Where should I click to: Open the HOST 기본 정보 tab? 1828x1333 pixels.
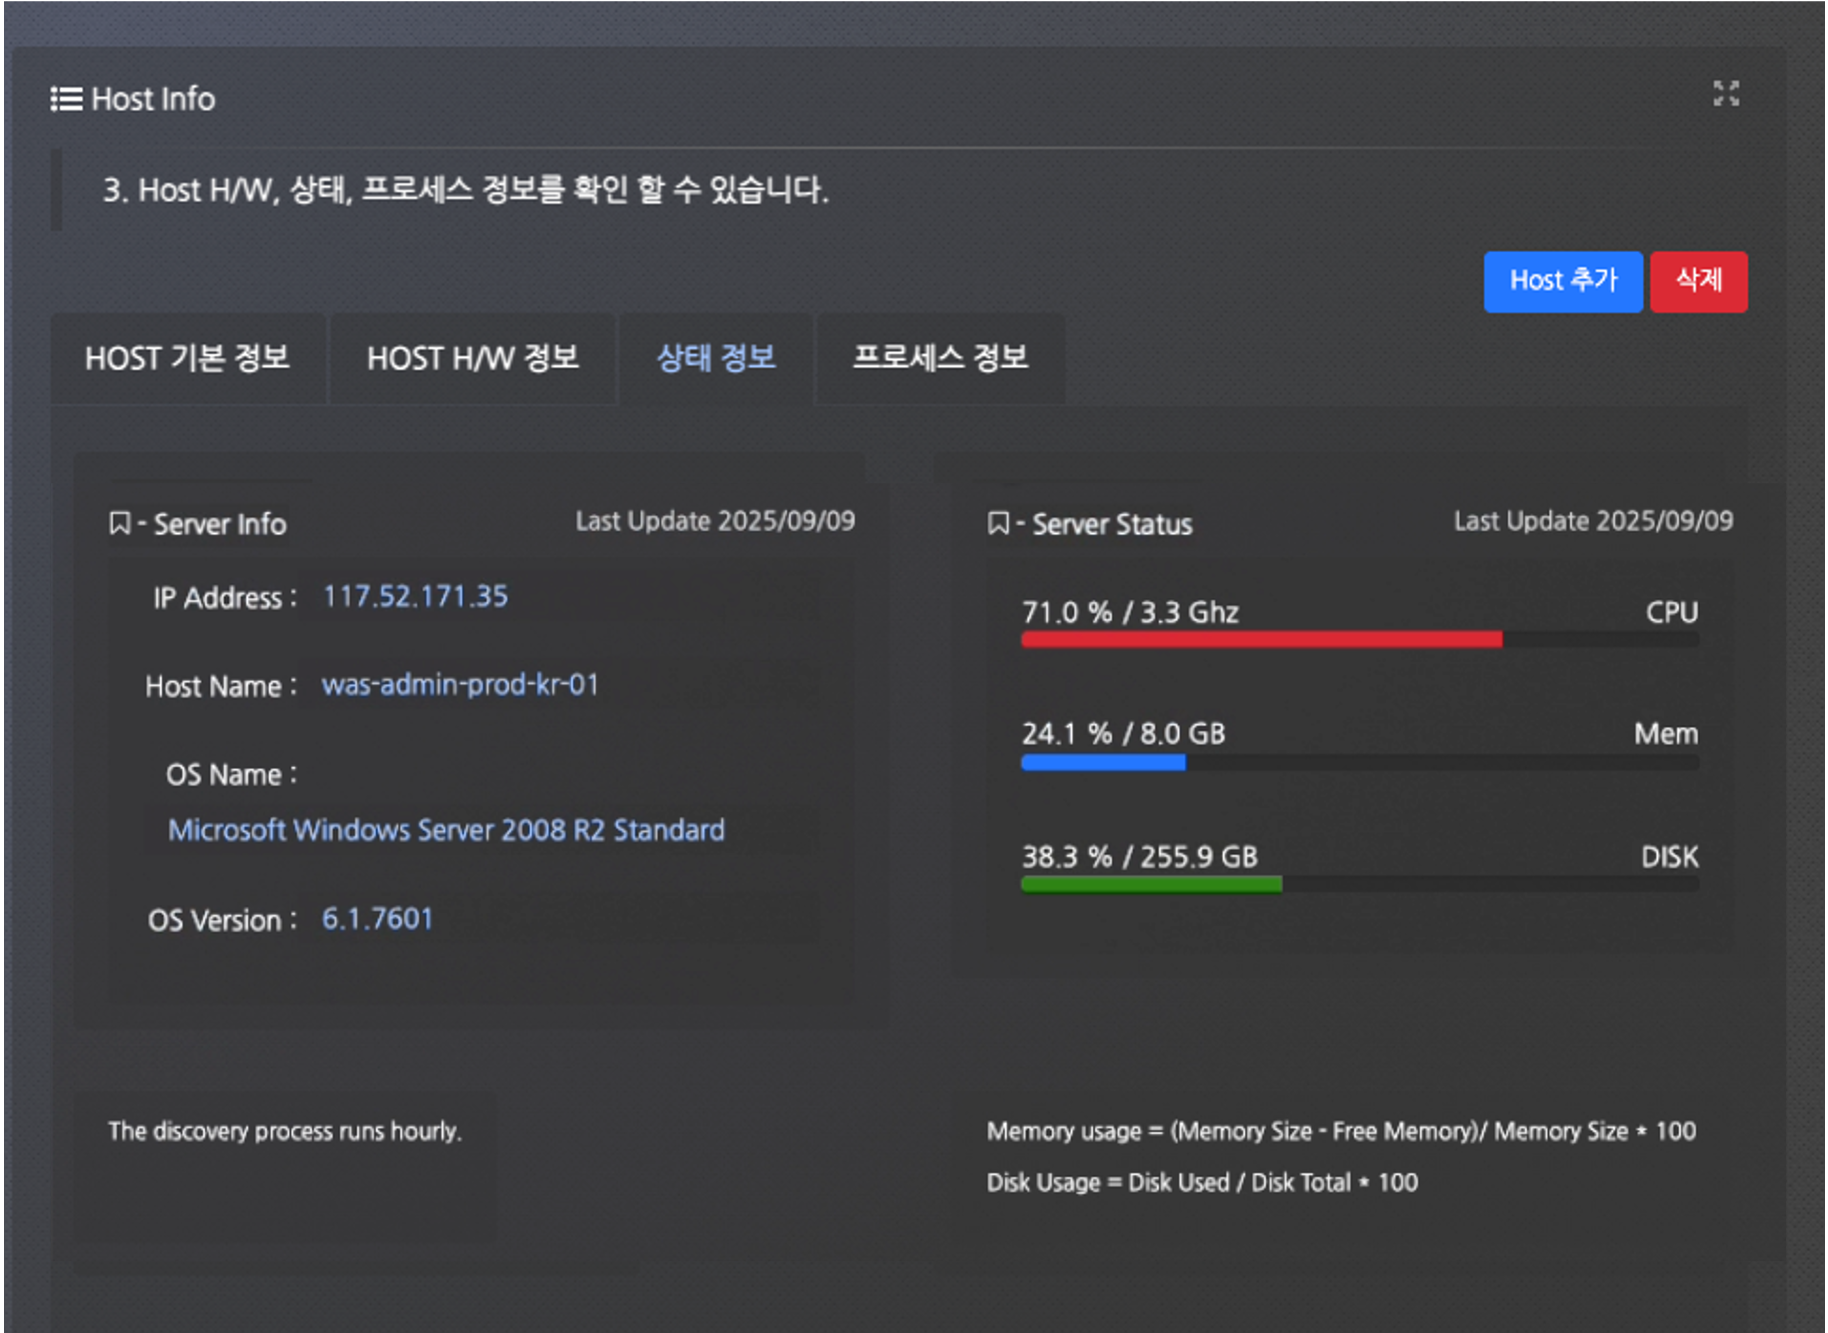pyautogui.click(x=187, y=358)
